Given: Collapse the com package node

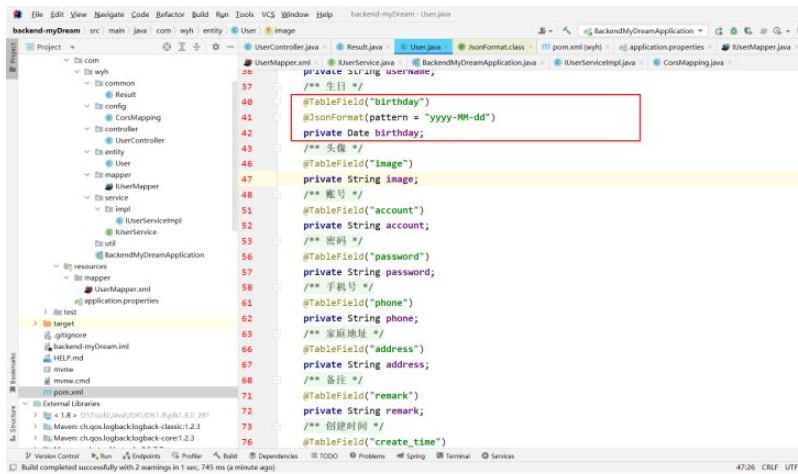Looking at the screenshot, I should (x=66, y=60).
